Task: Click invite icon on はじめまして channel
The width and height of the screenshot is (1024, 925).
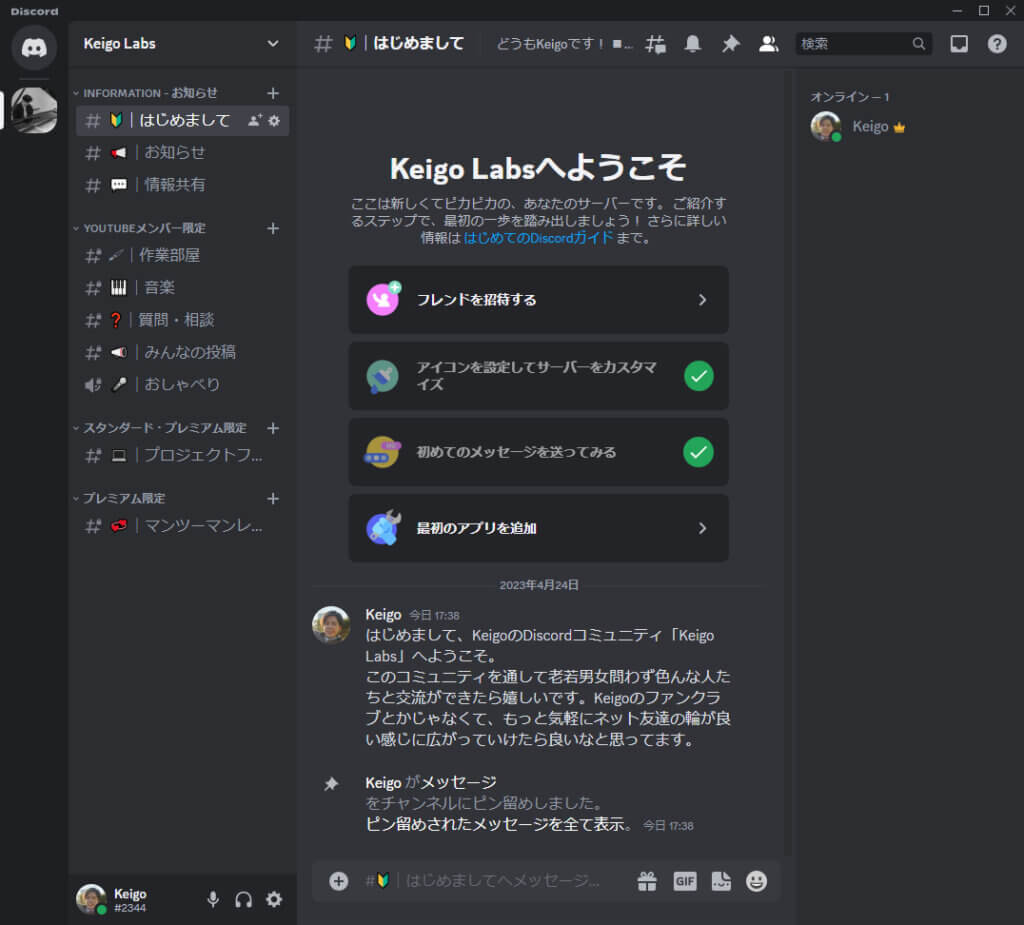Action: pyautogui.click(x=255, y=120)
